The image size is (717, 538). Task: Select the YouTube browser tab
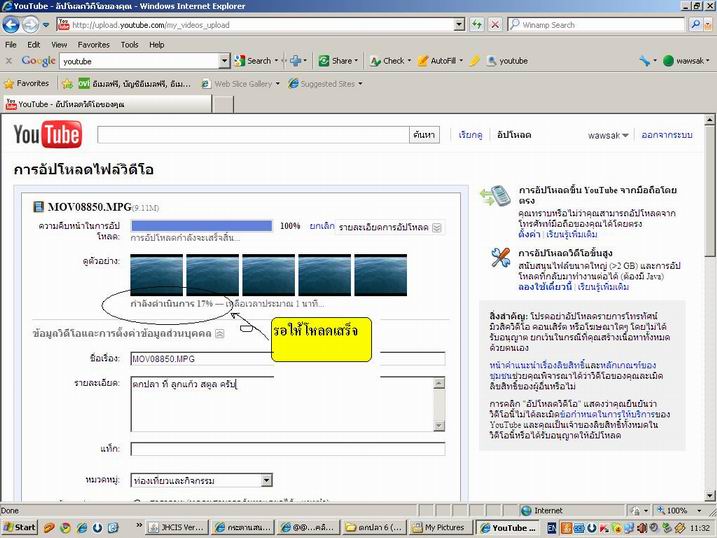coord(108,104)
